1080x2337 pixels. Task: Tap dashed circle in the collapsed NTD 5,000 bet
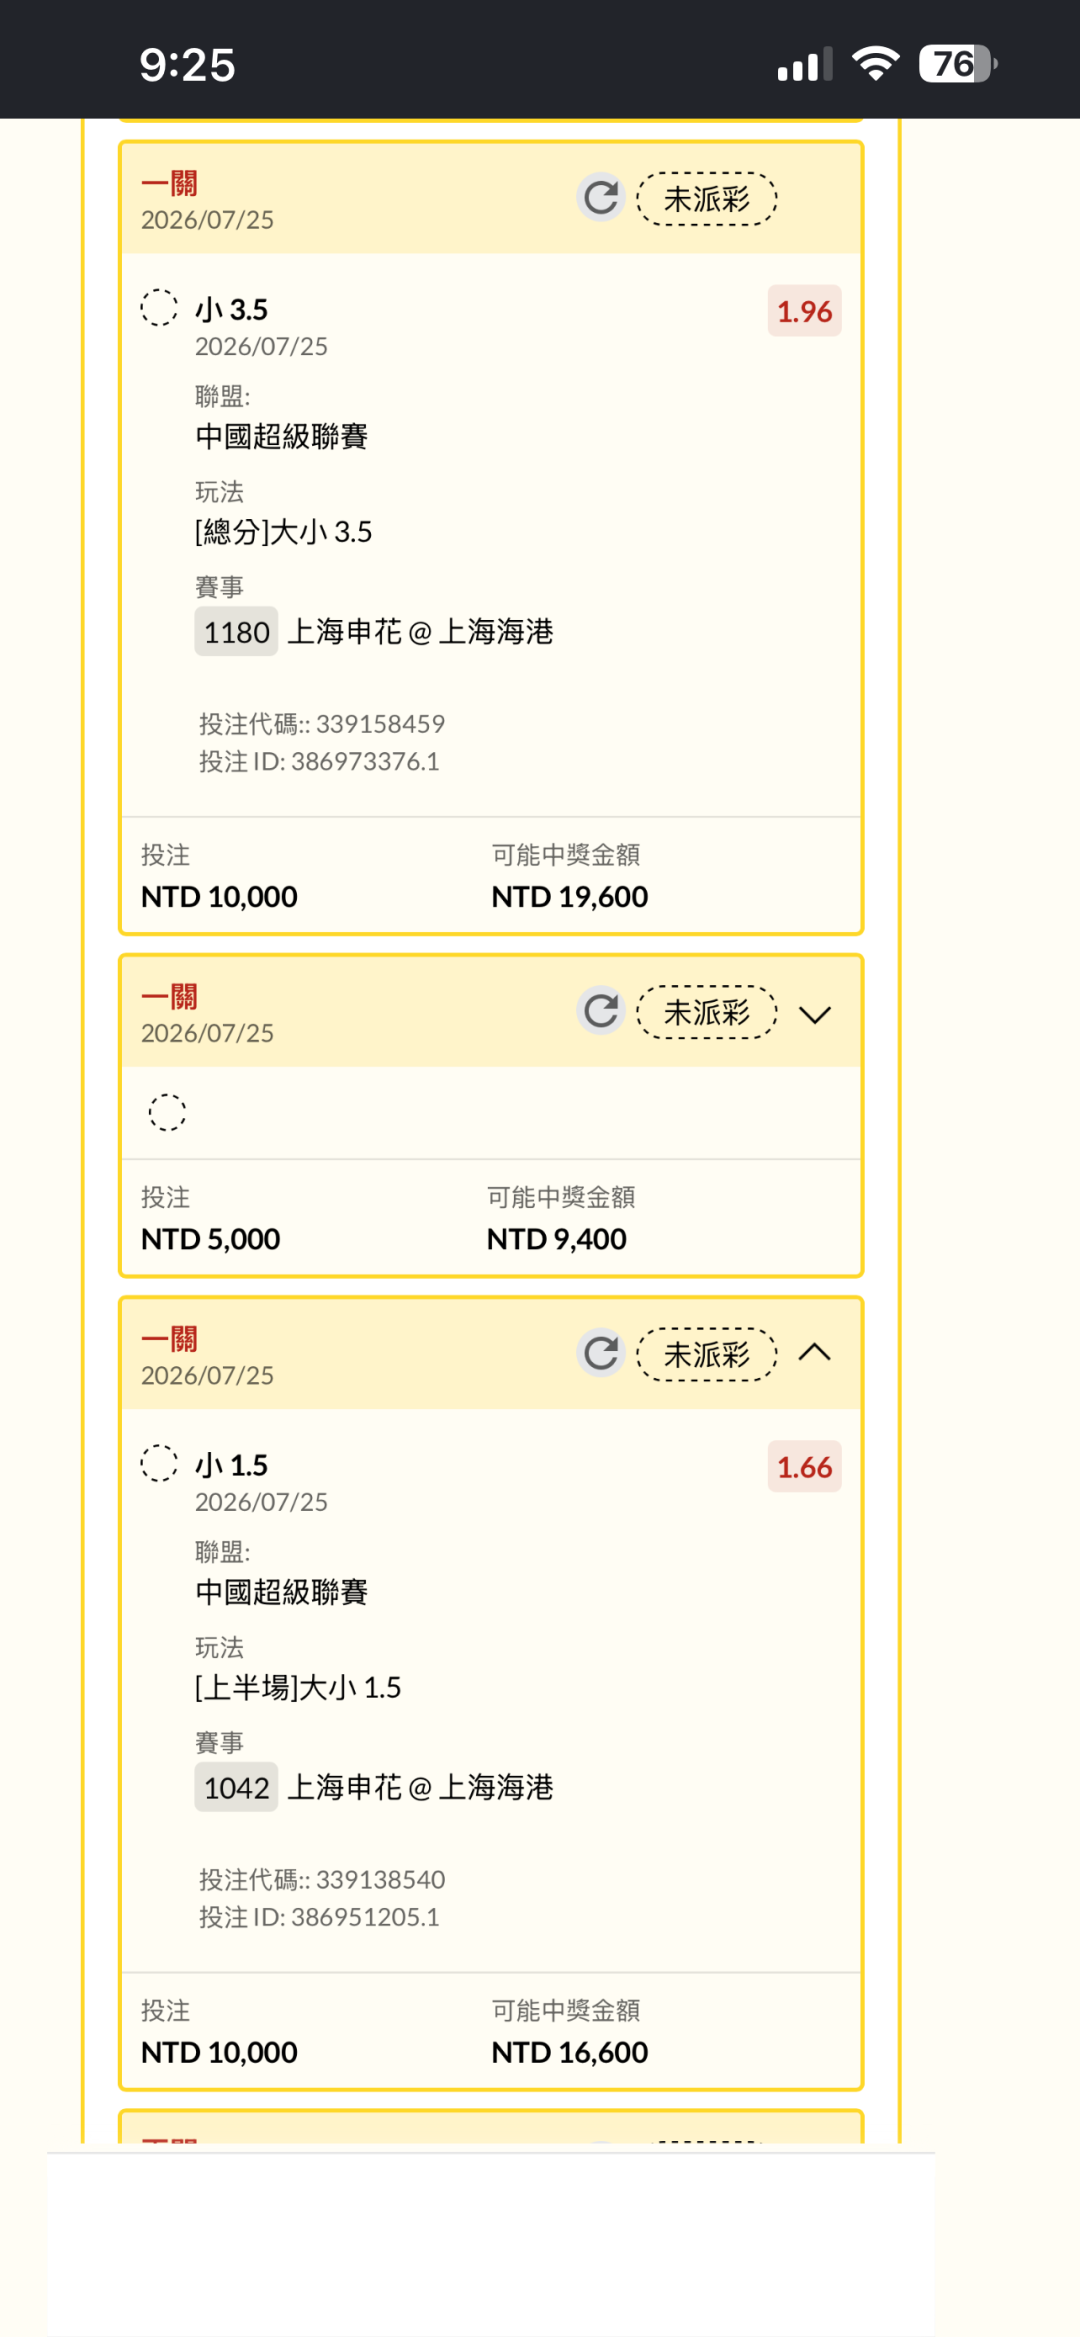tap(167, 1112)
